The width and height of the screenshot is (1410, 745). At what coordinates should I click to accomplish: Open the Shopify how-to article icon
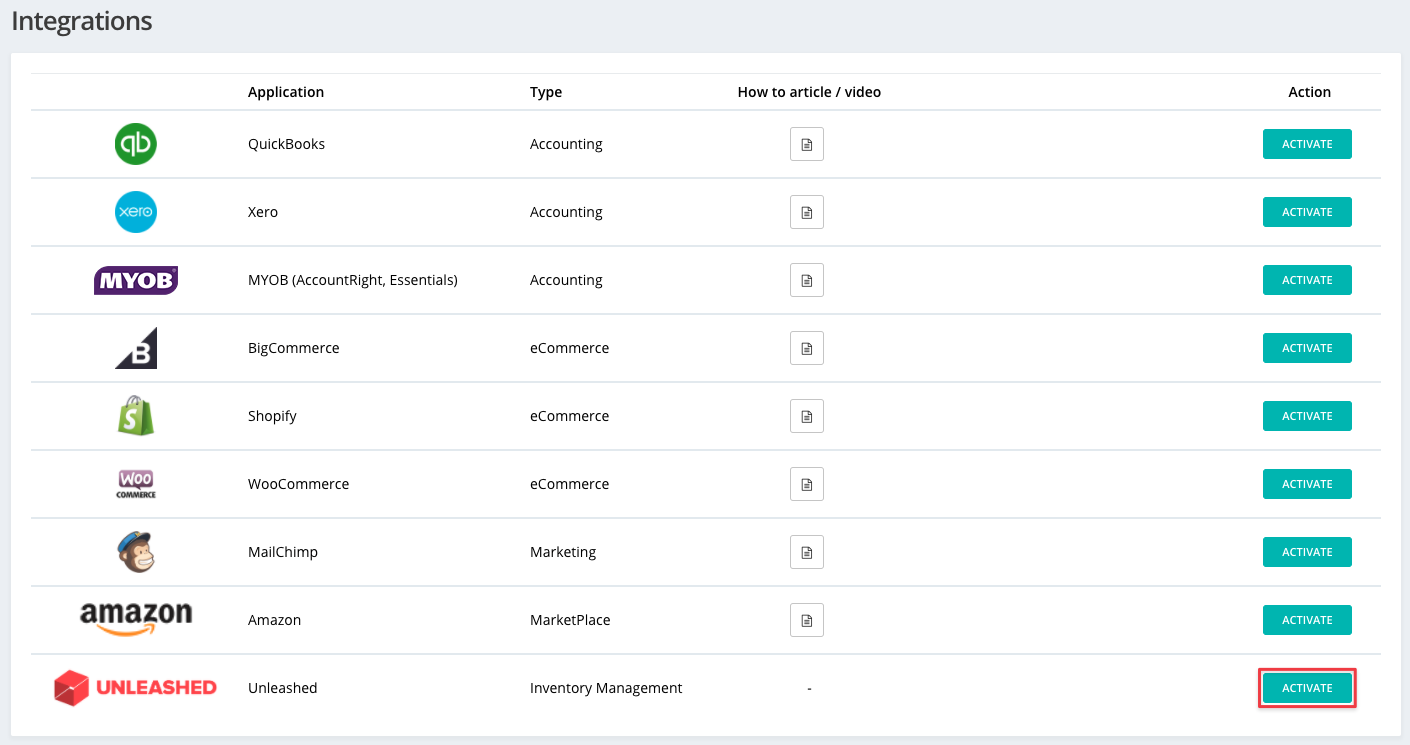point(806,416)
